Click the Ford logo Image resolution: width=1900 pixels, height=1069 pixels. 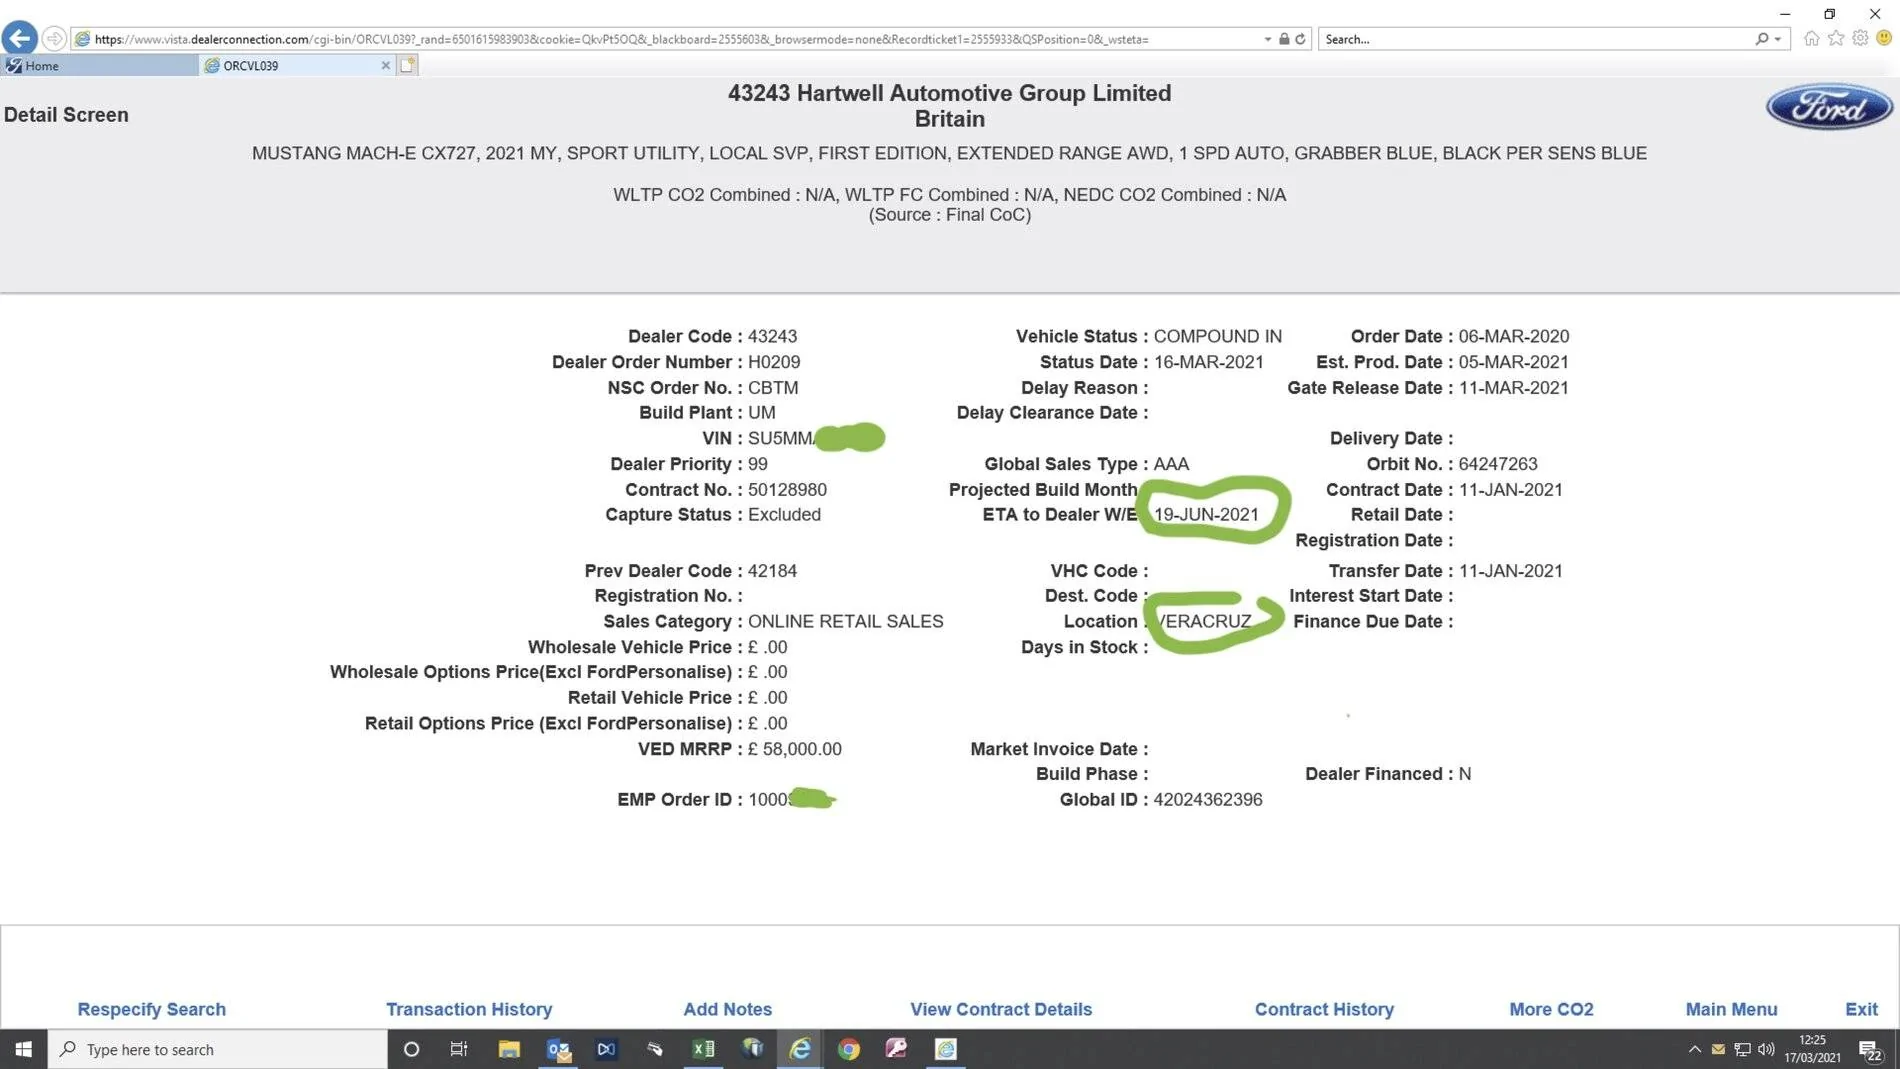(x=1829, y=107)
